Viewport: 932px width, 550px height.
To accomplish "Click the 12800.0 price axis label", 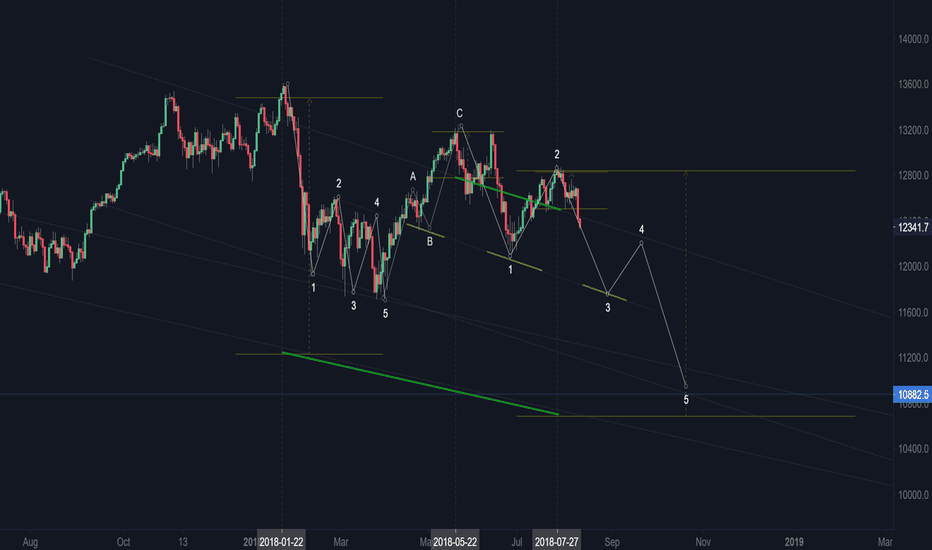I will tap(913, 175).
